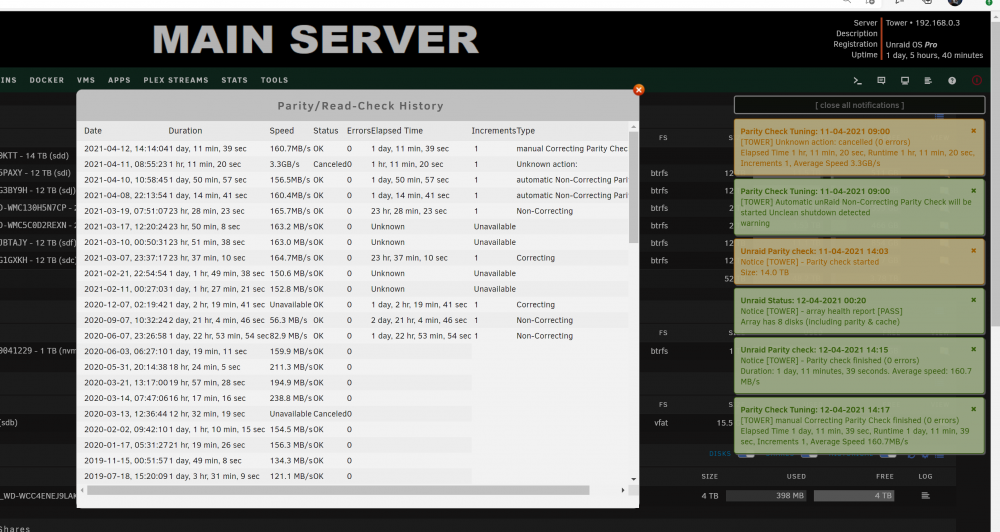Open the web terminal icon

coord(858,80)
